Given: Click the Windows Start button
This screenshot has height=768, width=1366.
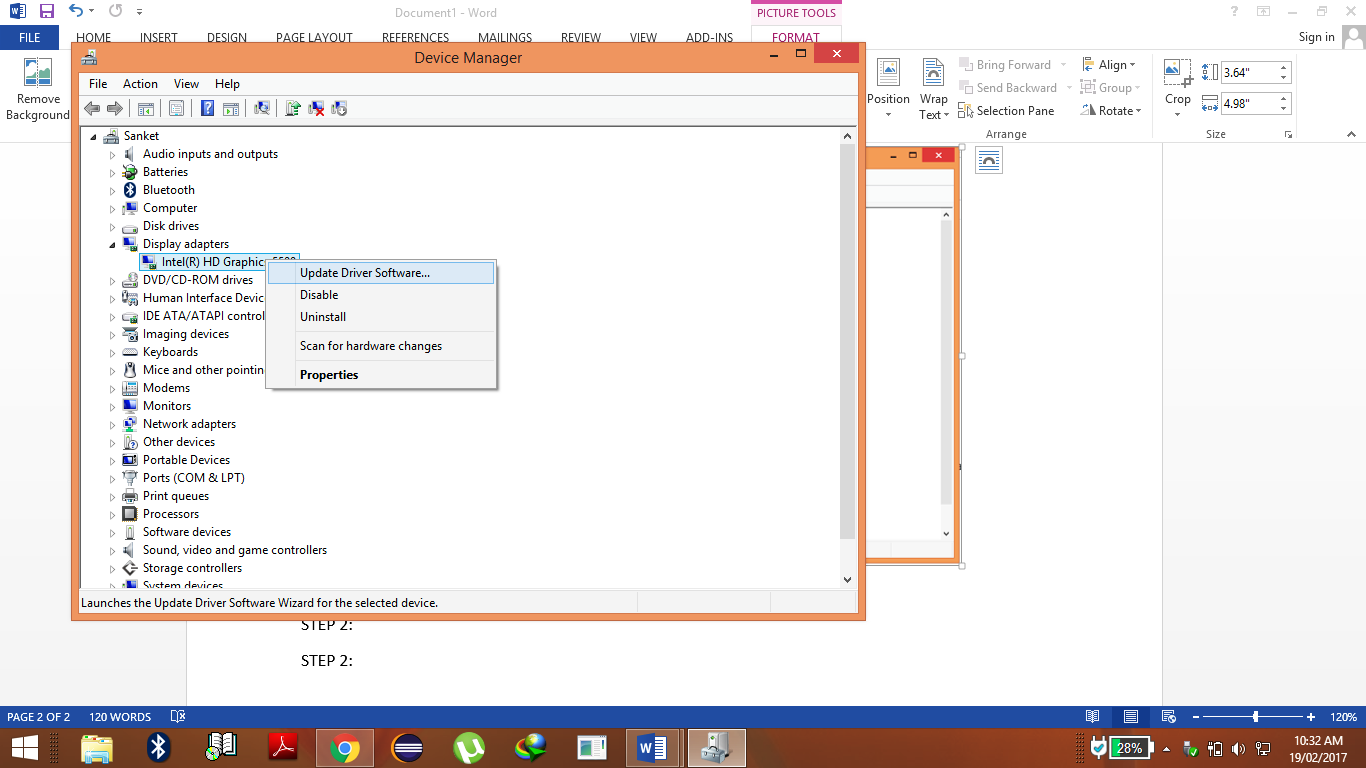Looking at the screenshot, I should (25, 748).
